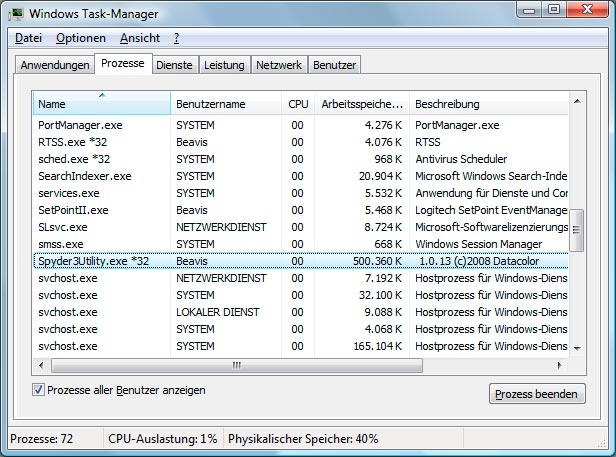
Task: Click the vertical scrollbar thumb
Action: tap(576, 230)
